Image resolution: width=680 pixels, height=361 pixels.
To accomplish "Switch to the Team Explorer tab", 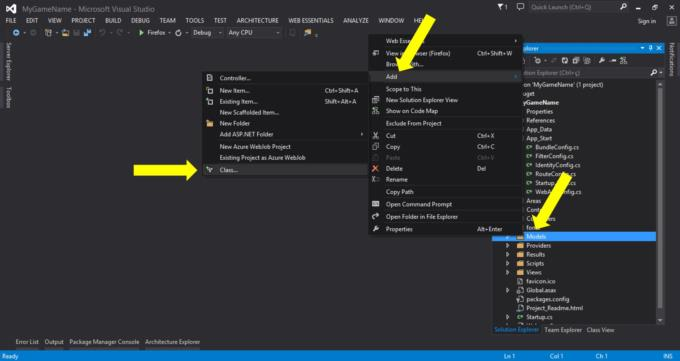I will pos(563,330).
